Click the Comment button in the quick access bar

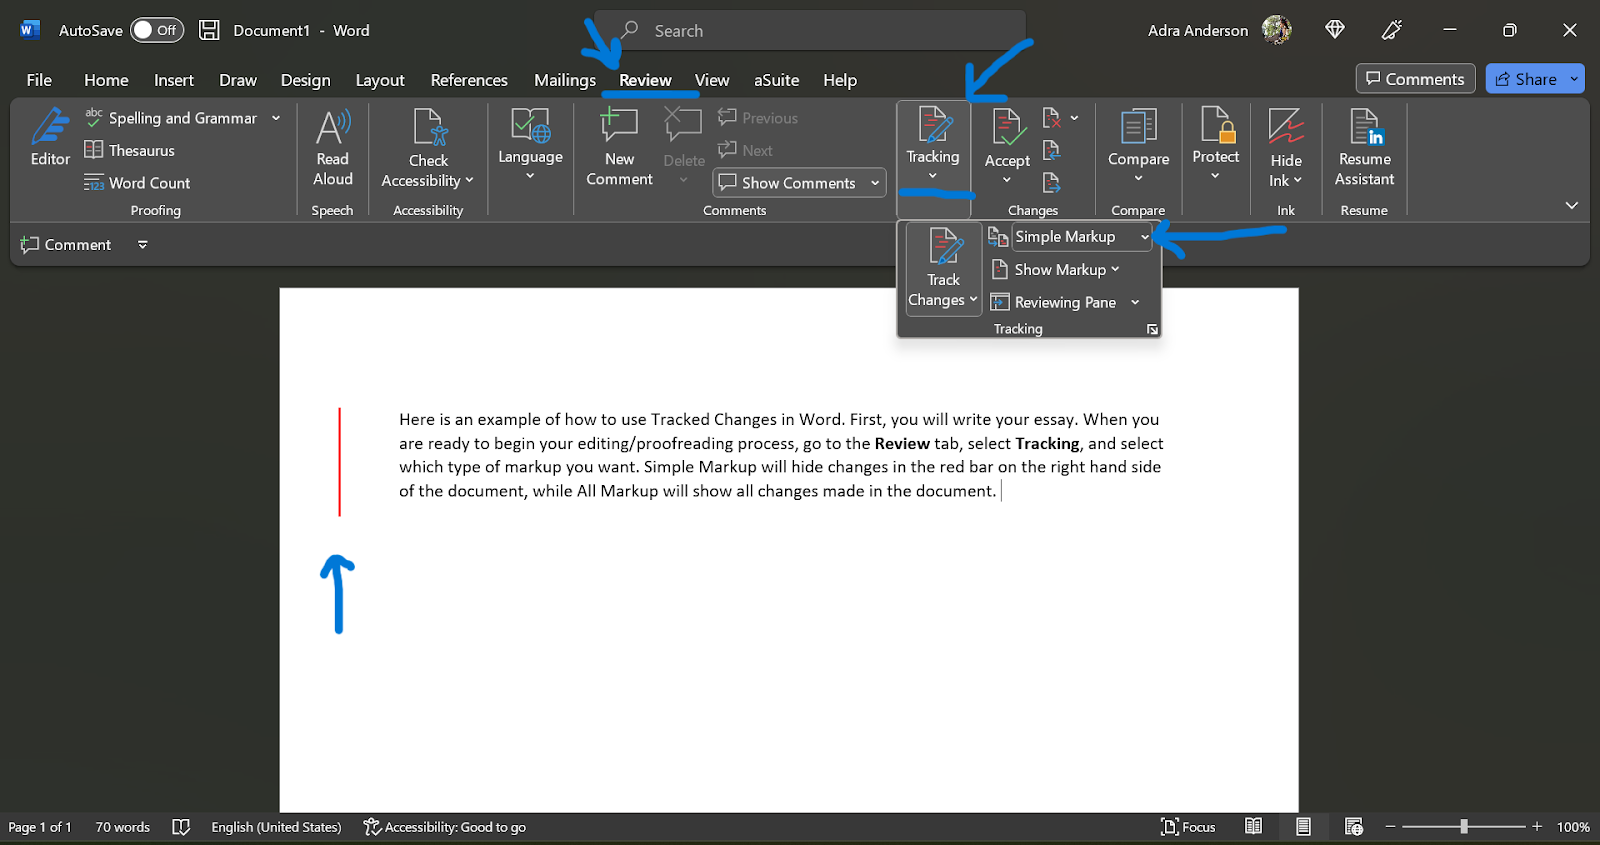(66, 244)
